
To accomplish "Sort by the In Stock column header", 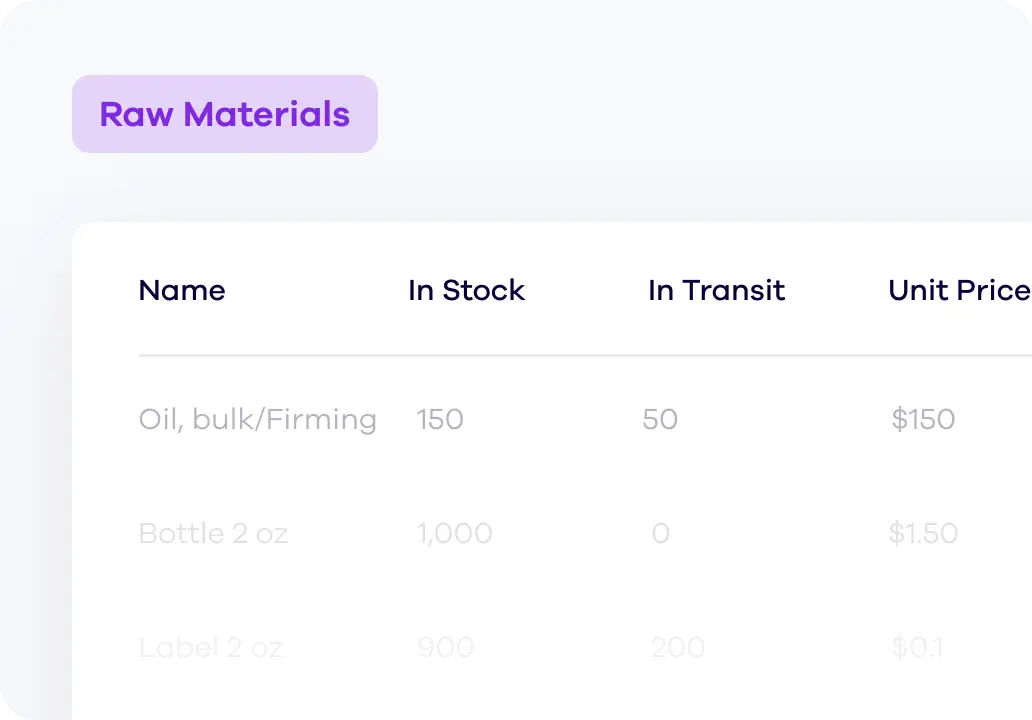I will click(x=466, y=291).
